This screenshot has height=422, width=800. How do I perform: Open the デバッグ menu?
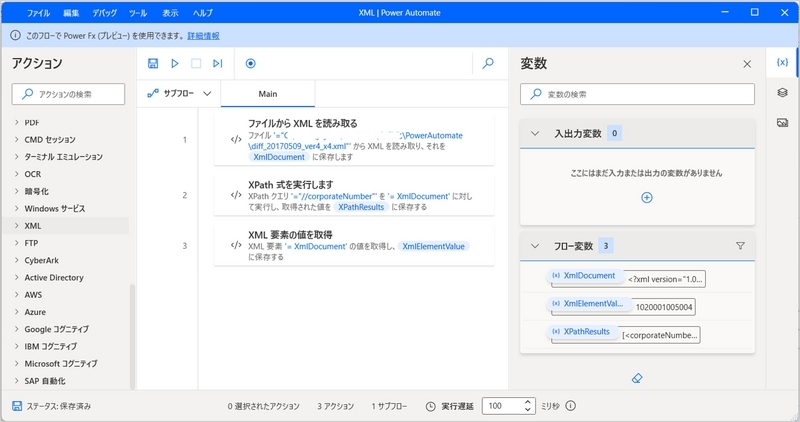[105, 13]
